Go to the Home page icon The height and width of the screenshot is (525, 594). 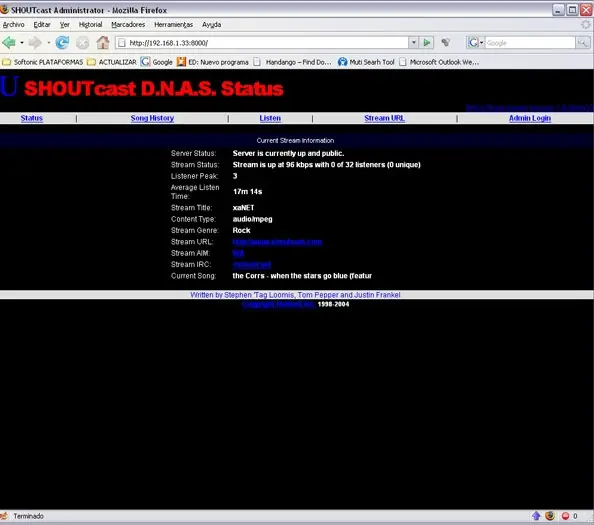pos(103,42)
